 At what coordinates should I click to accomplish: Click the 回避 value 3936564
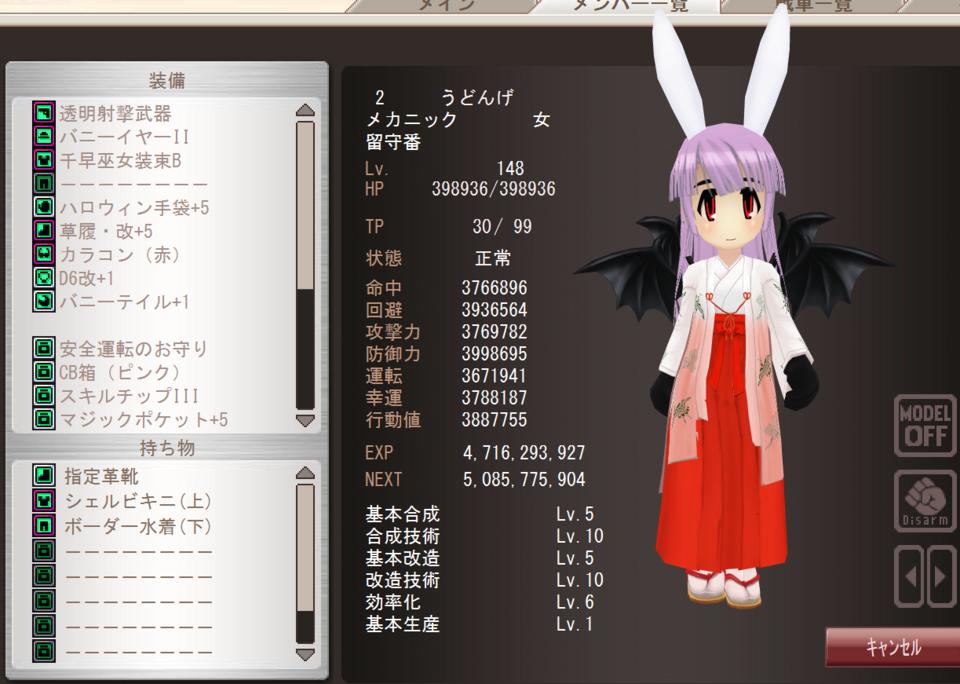494,309
